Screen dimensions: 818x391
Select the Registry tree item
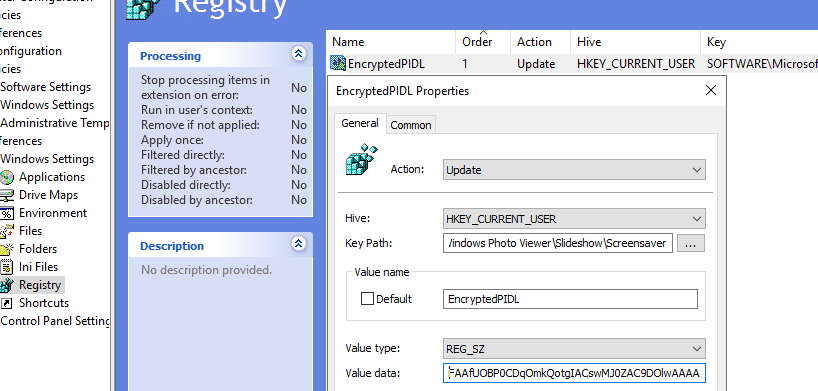40,285
